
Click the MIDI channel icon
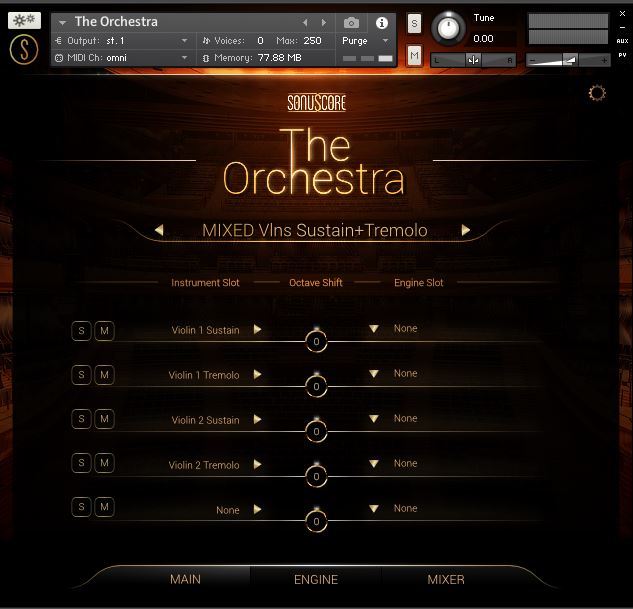tap(59, 58)
